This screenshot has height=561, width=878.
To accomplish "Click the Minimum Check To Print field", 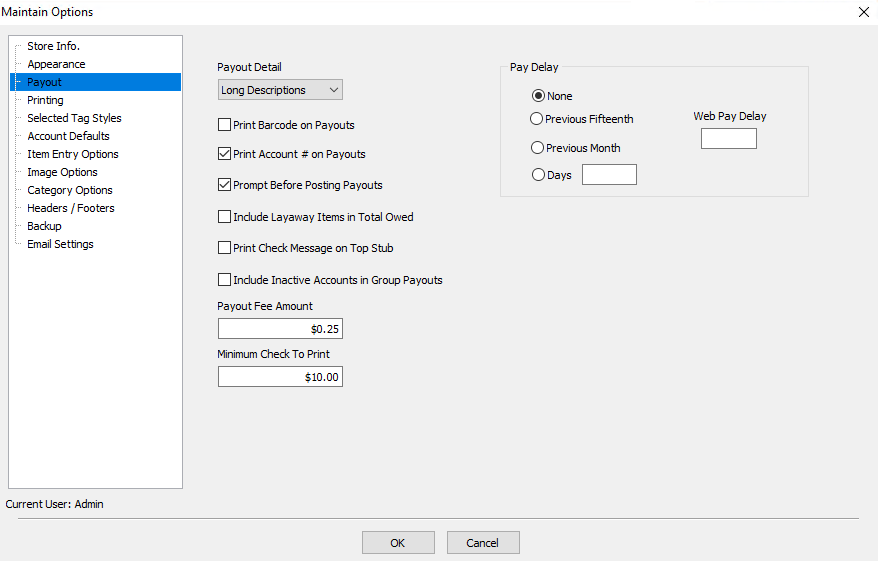I will 280,377.
